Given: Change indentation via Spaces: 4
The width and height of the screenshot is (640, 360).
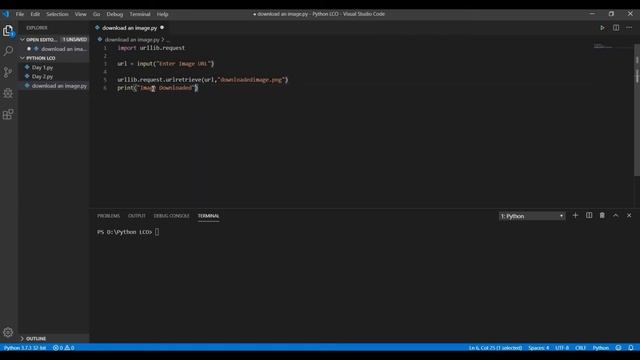Looking at the screenshot, I should pyautogui.click(x=538, y=348).
